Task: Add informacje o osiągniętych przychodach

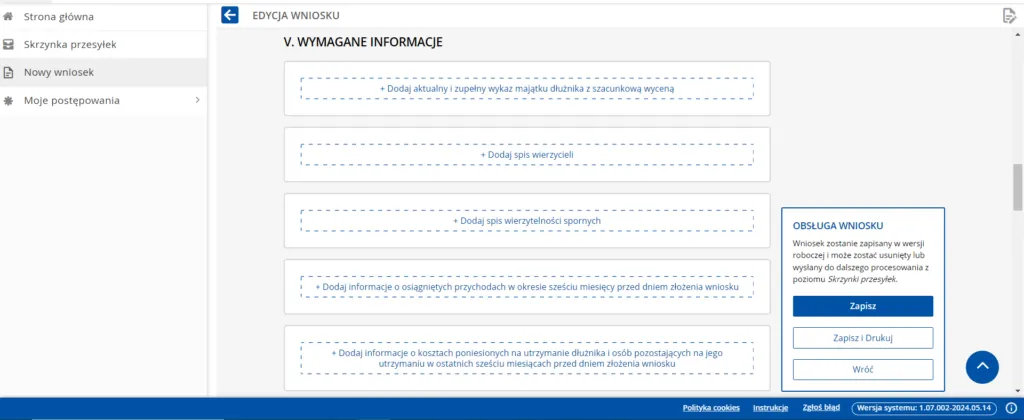Action: pos(527,287)
